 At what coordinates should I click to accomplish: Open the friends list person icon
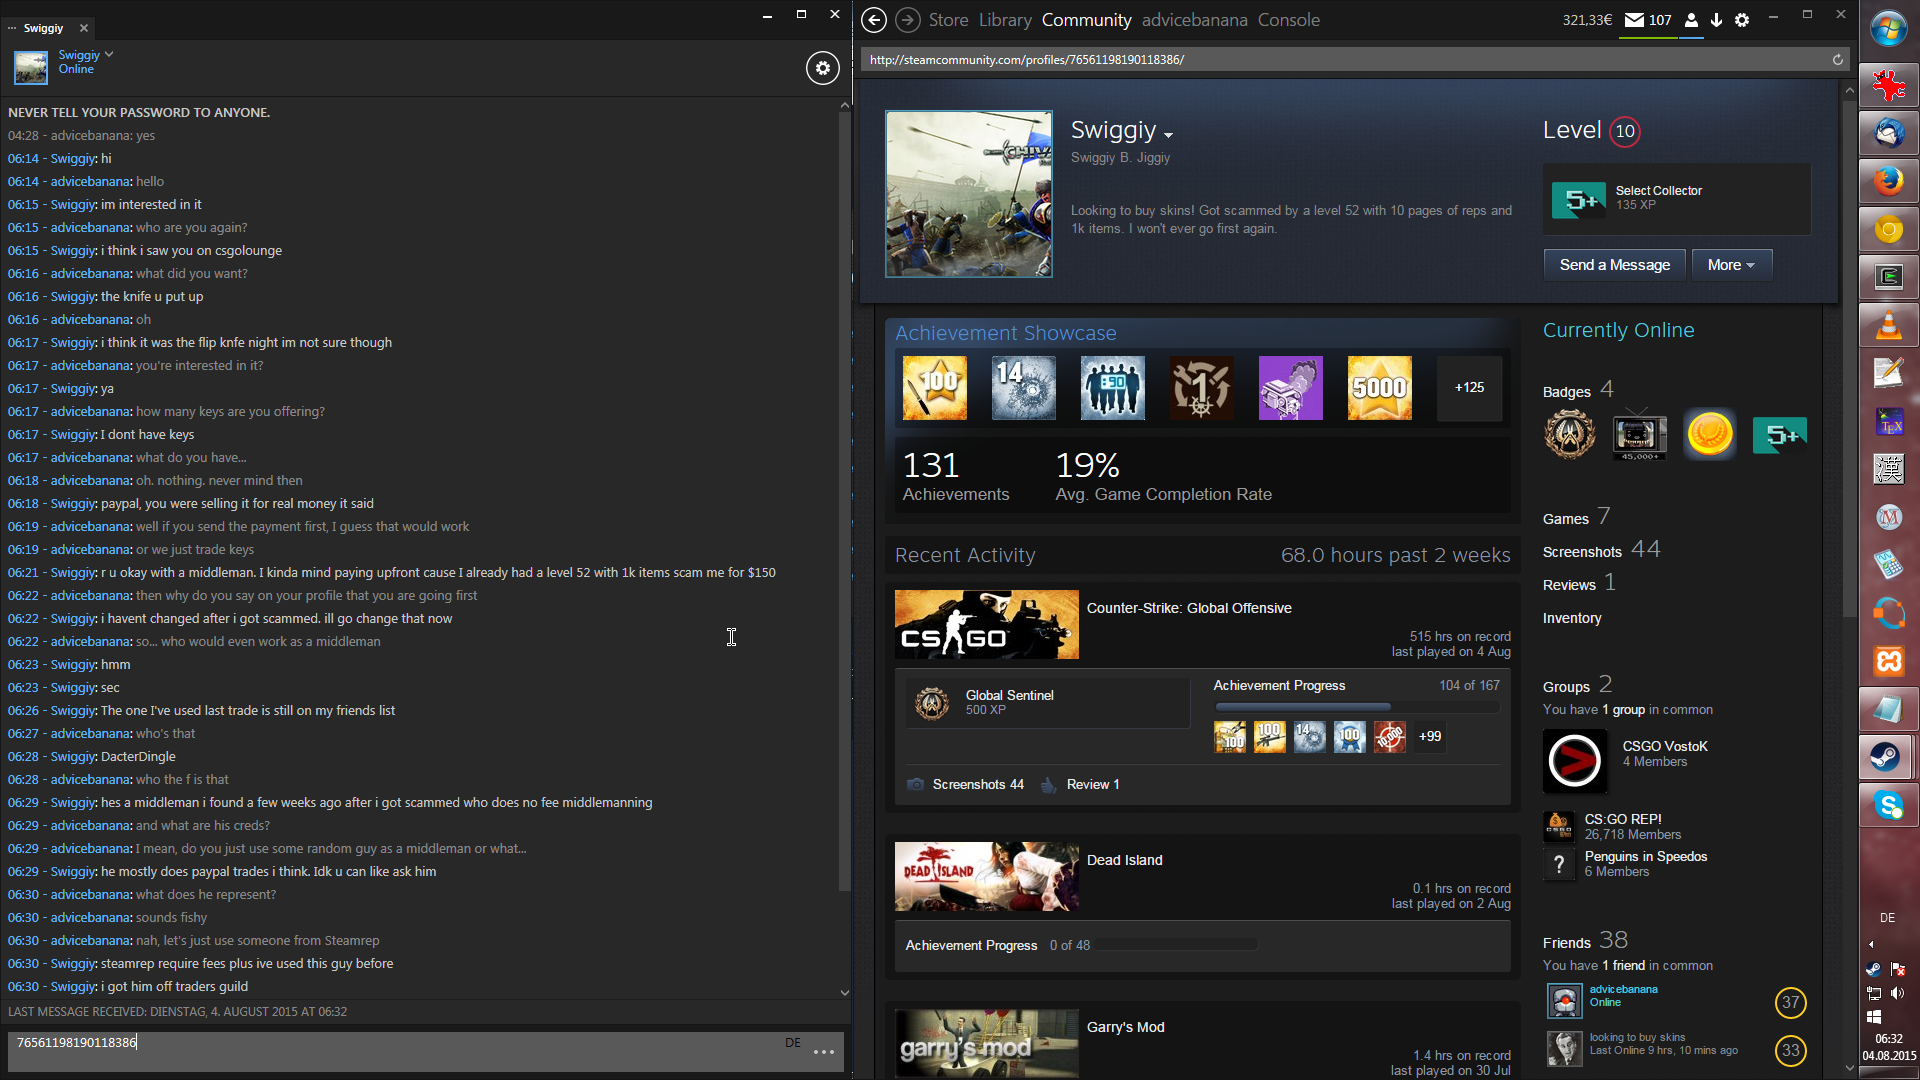1691,20
